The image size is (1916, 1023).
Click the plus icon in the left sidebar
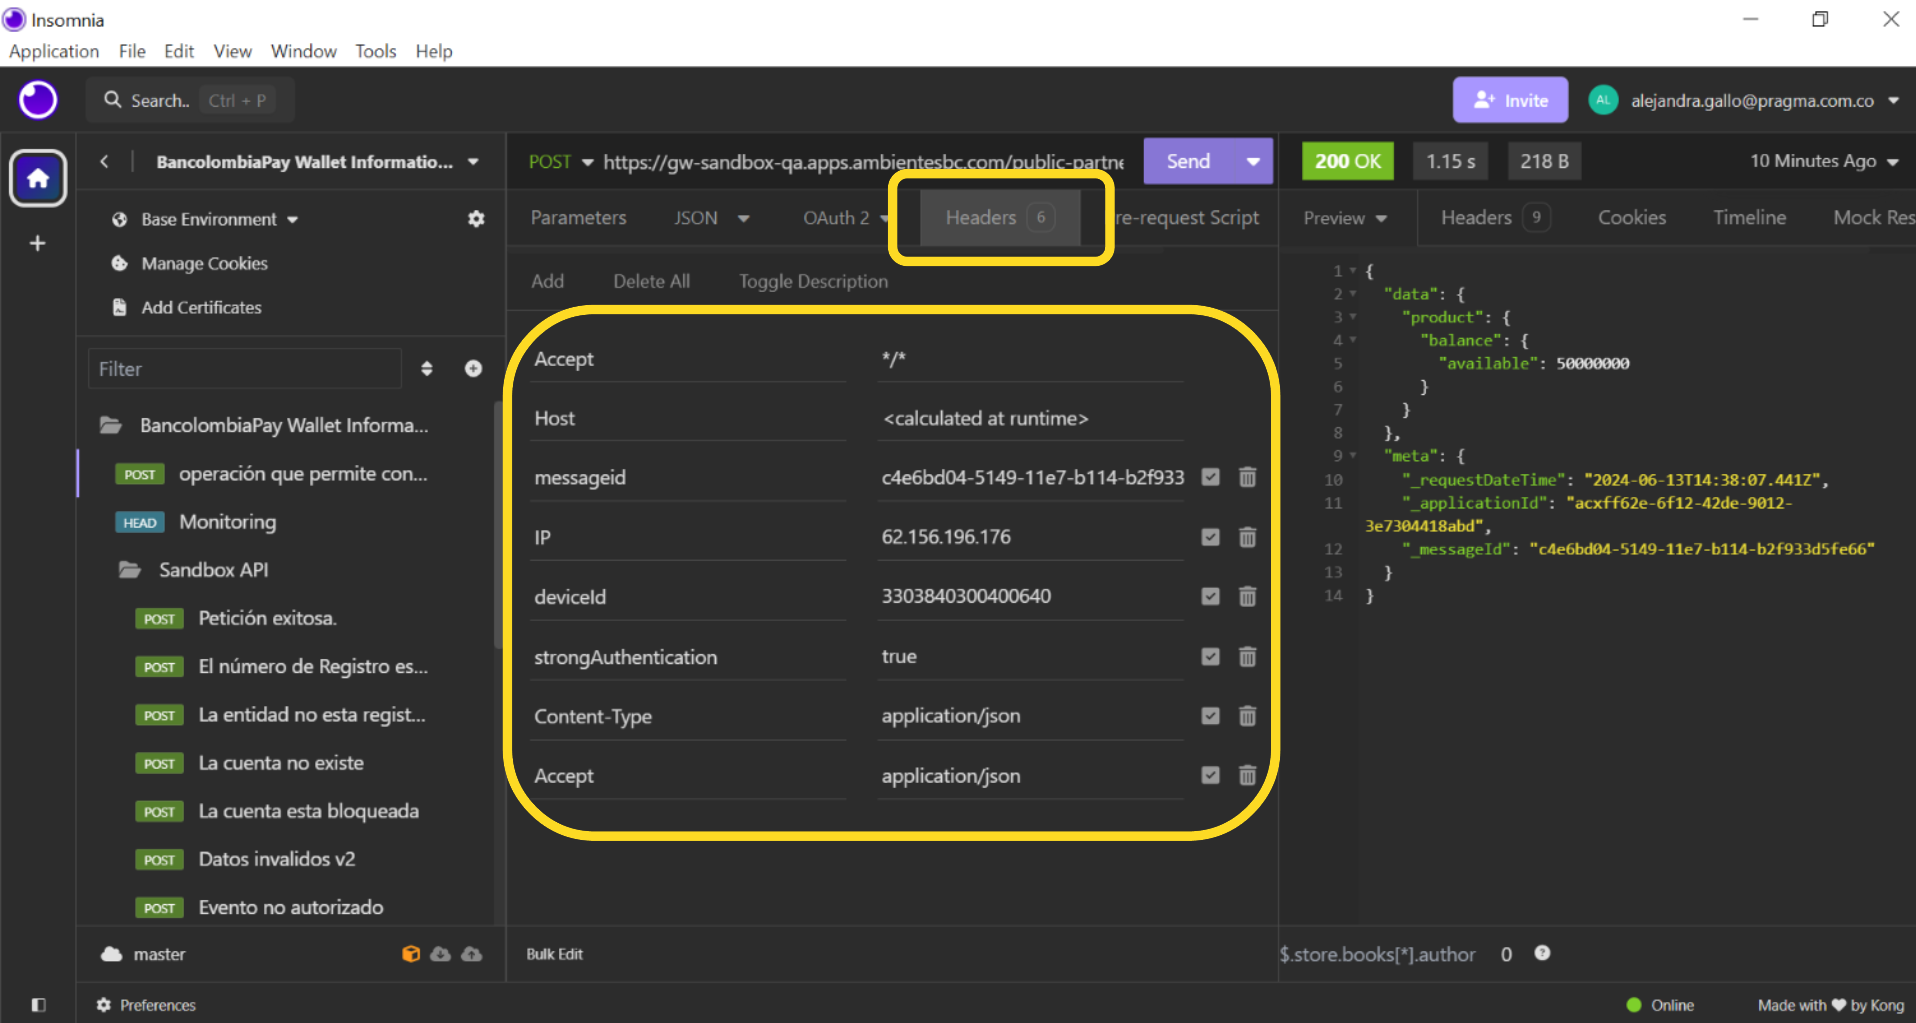(38, 243)
